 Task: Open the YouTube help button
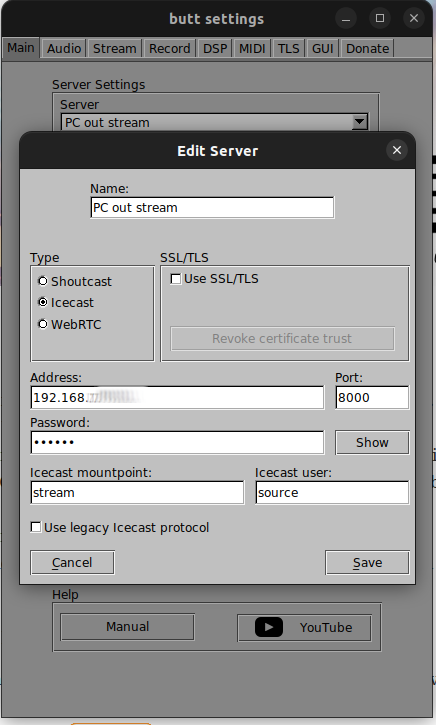coord(304,628)
